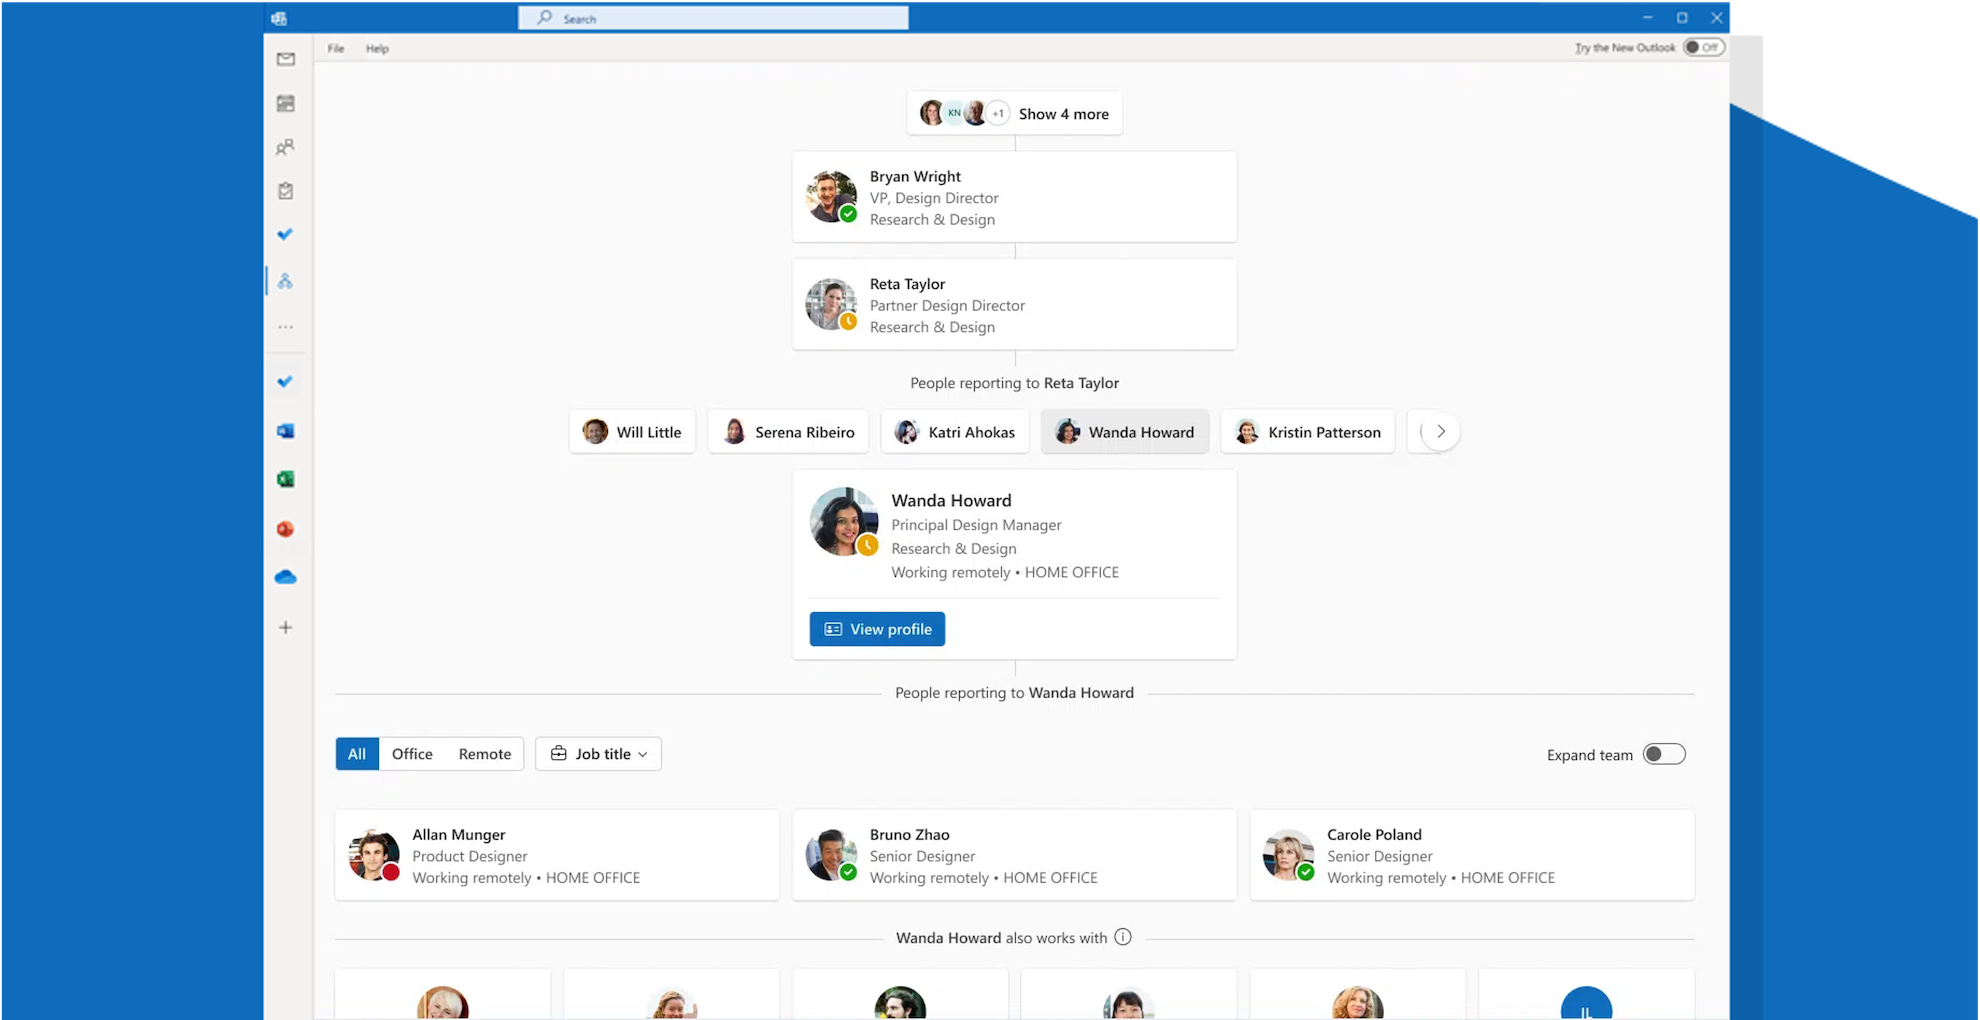Open PowerPoint from the sidebar
Image resolution: width=1980 pixels, height=1020 pixels.
(x=285, y=528)
